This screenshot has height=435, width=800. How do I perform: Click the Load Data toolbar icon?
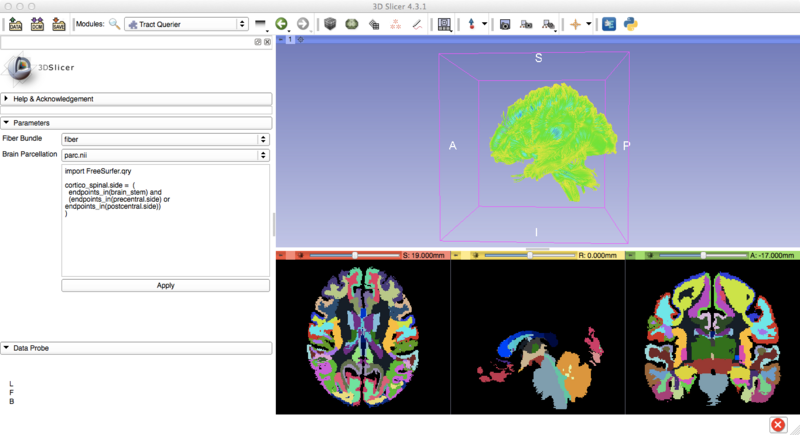click(16, 23)
